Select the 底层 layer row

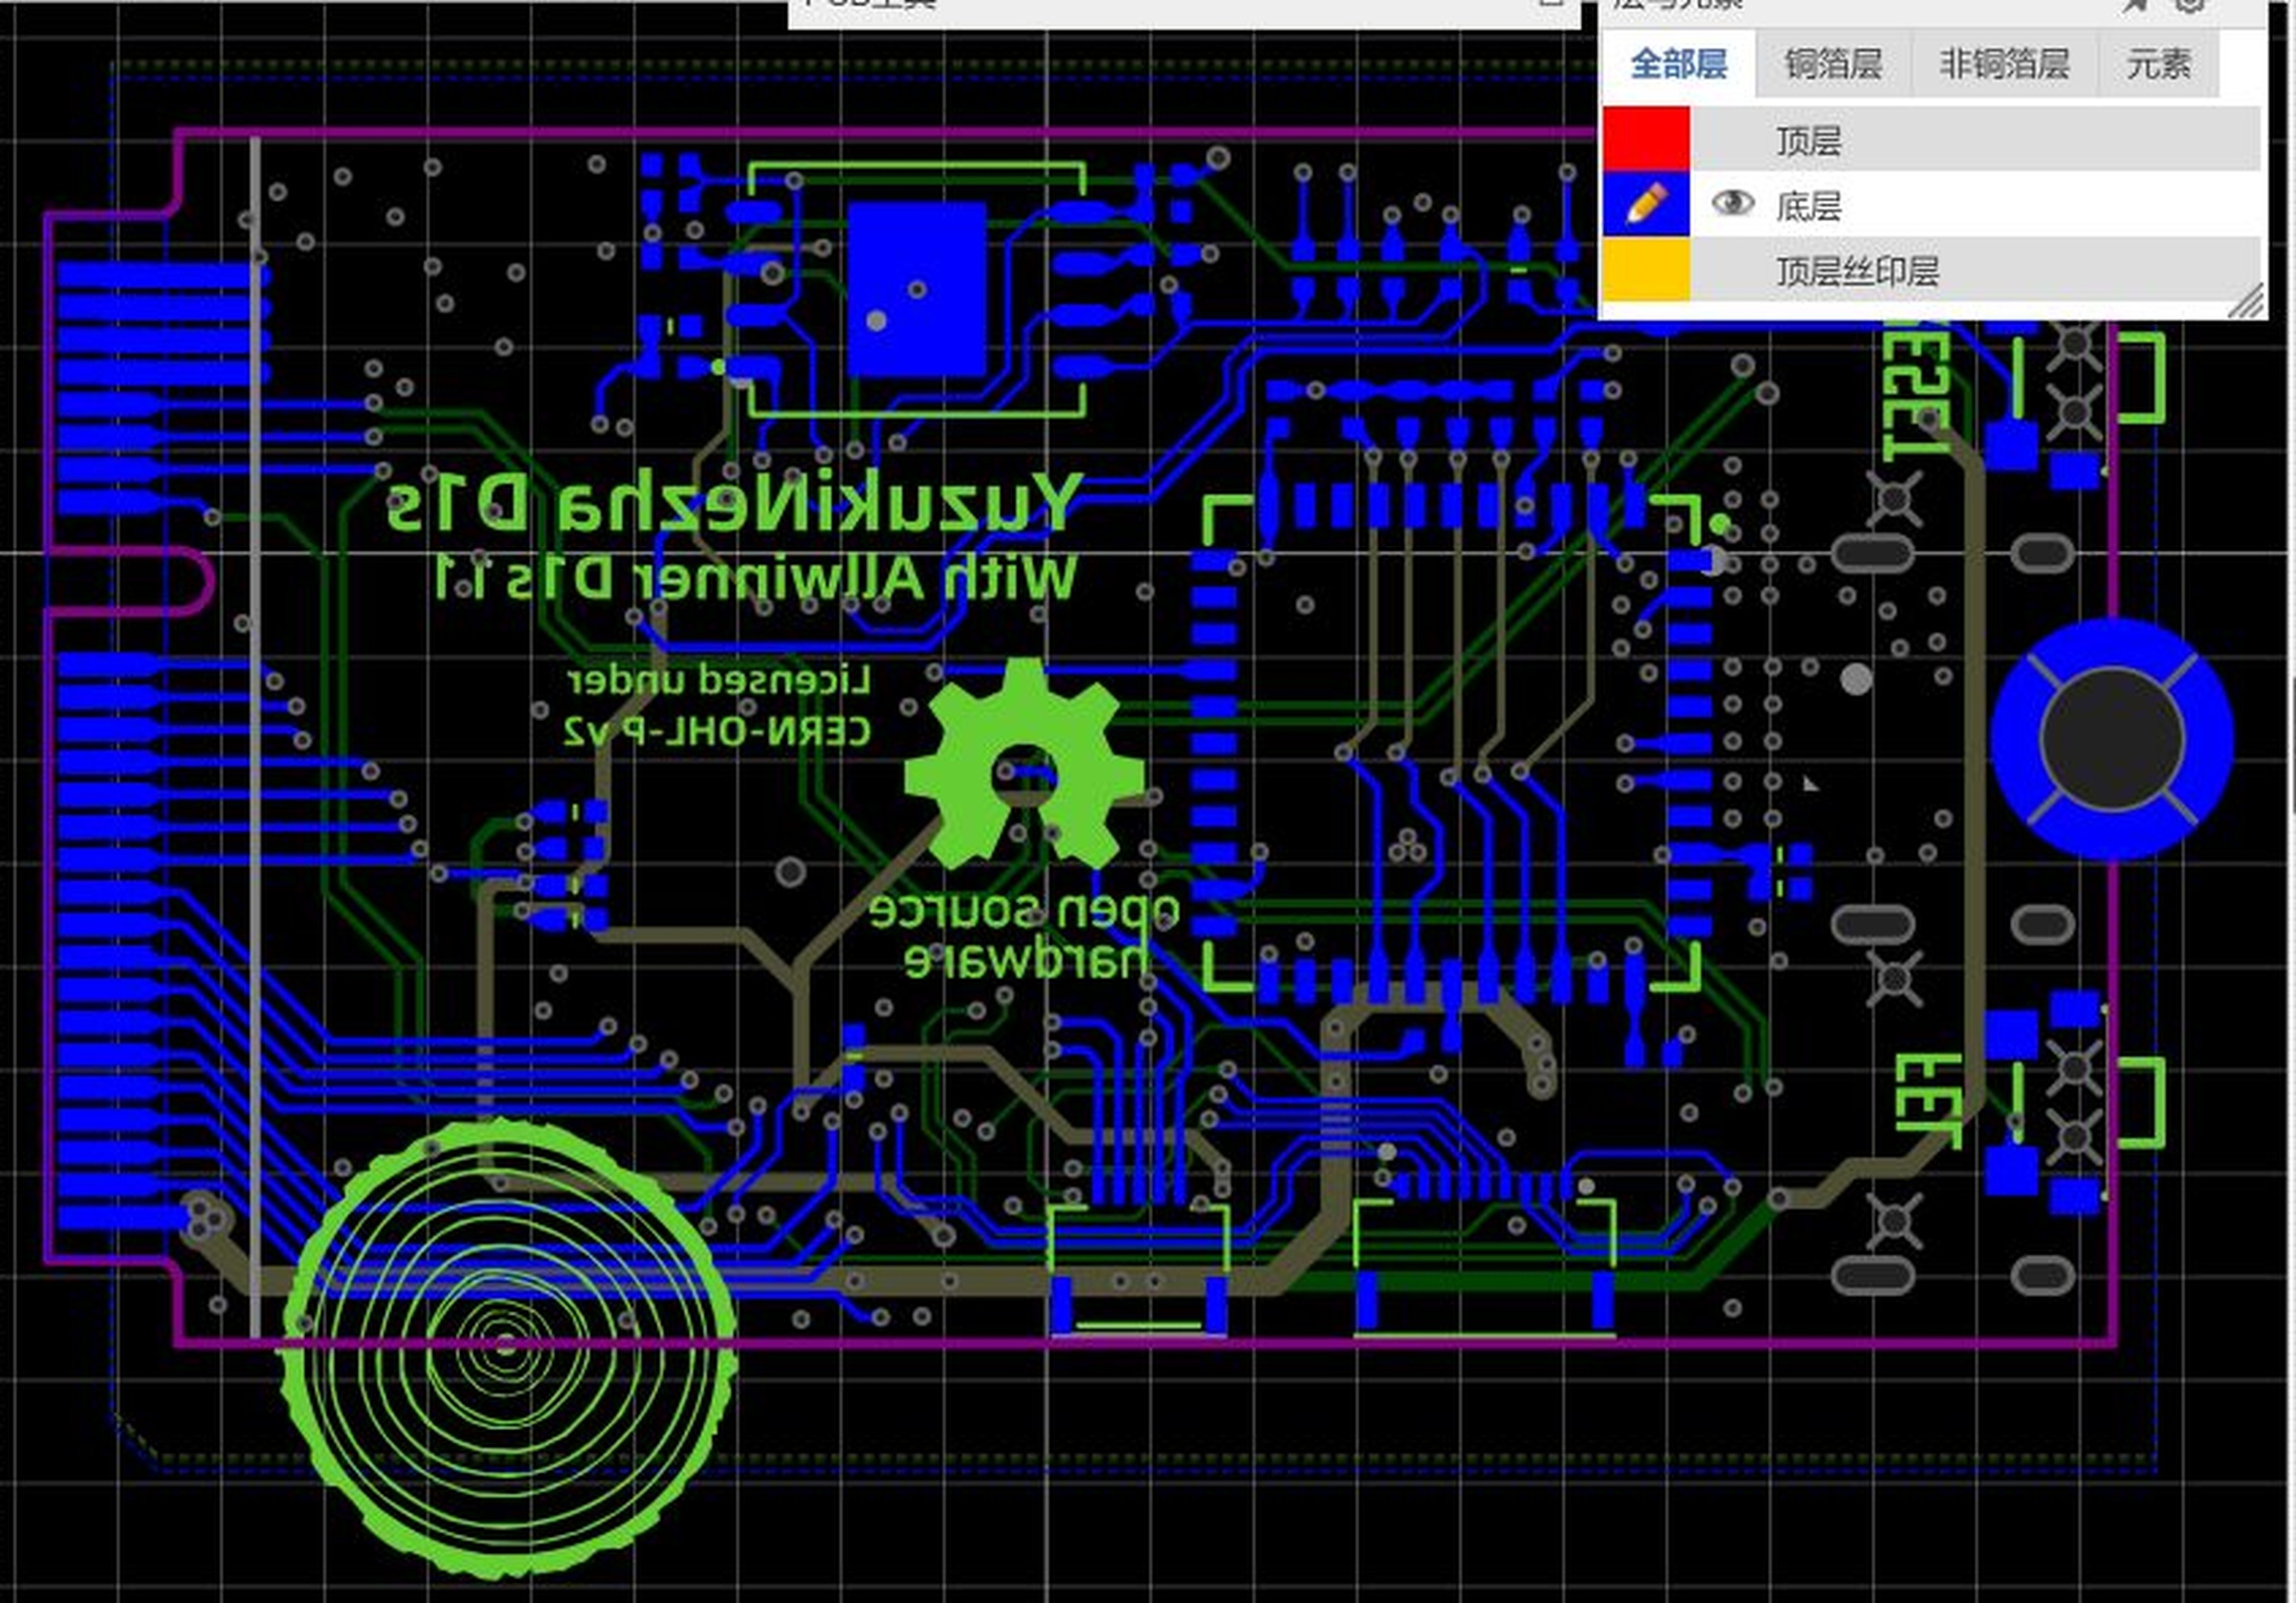(x=1932, y=204)
